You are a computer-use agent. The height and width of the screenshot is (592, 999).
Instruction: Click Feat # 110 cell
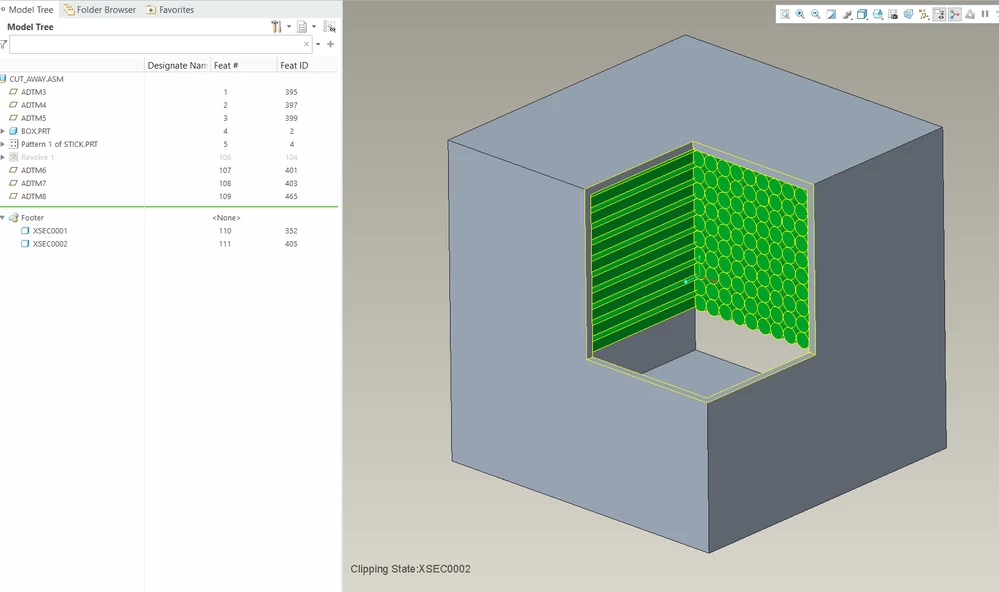(225, 231)
